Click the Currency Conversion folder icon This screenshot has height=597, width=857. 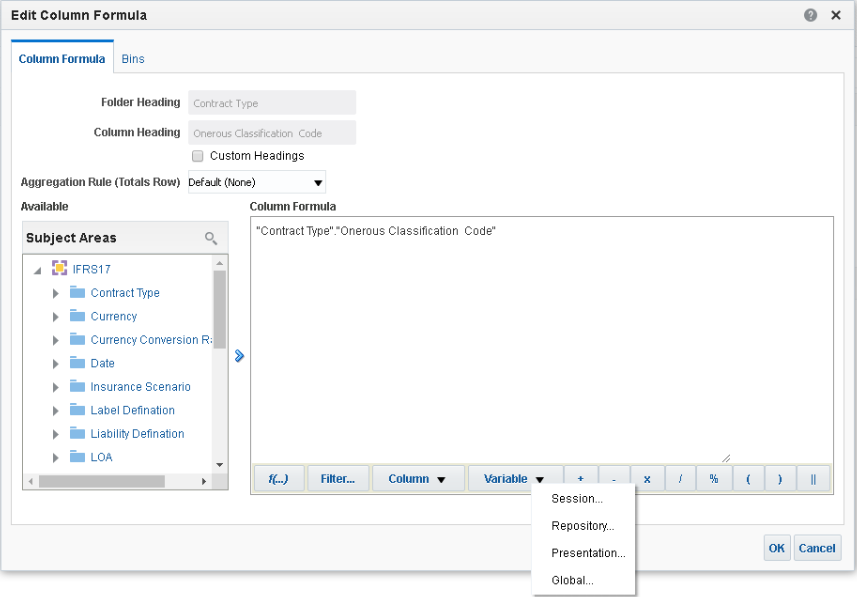pos(78,339)
